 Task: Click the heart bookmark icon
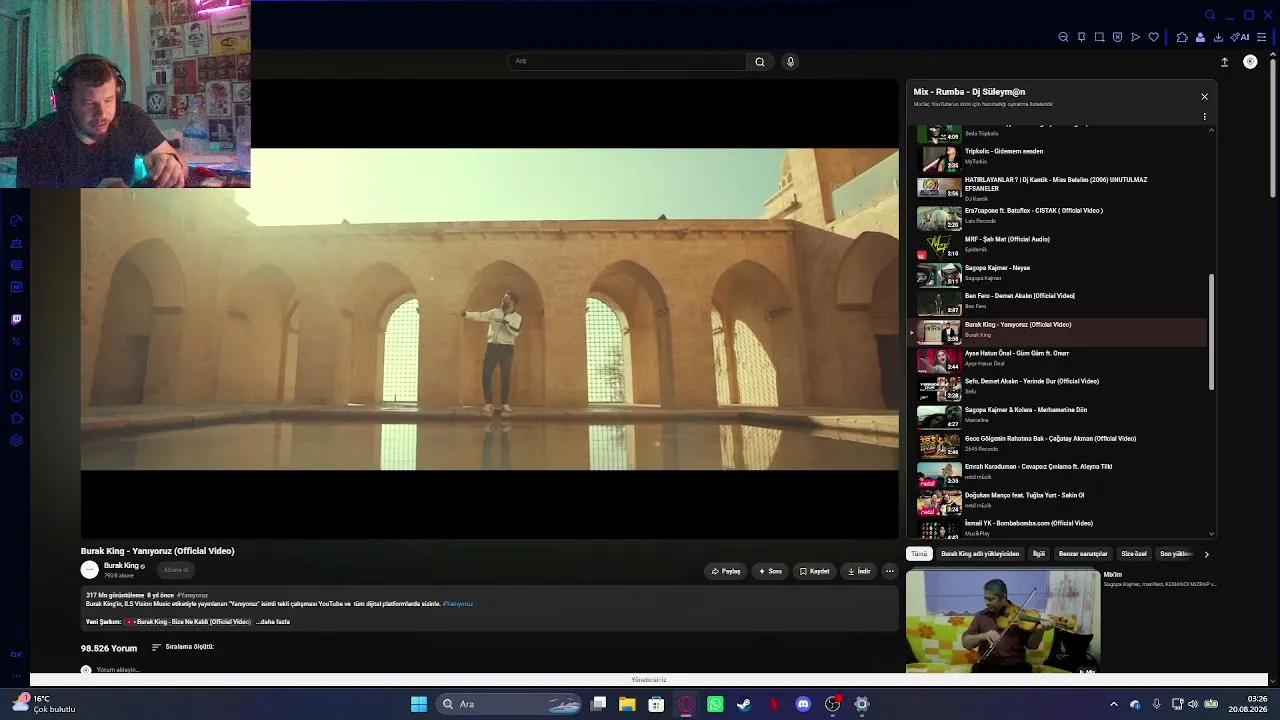[1153, 37]
